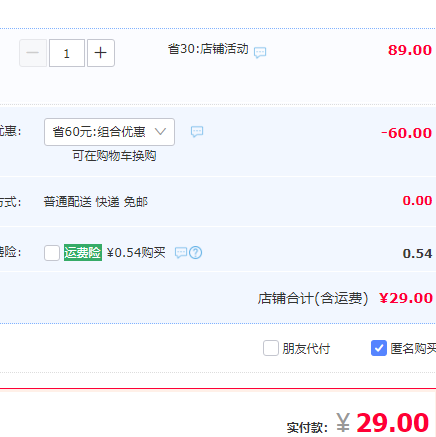Click the 普通配送 快递 免邮 delivery option
436x437 pixels.
pyautogui.click(x=96, y=202)
